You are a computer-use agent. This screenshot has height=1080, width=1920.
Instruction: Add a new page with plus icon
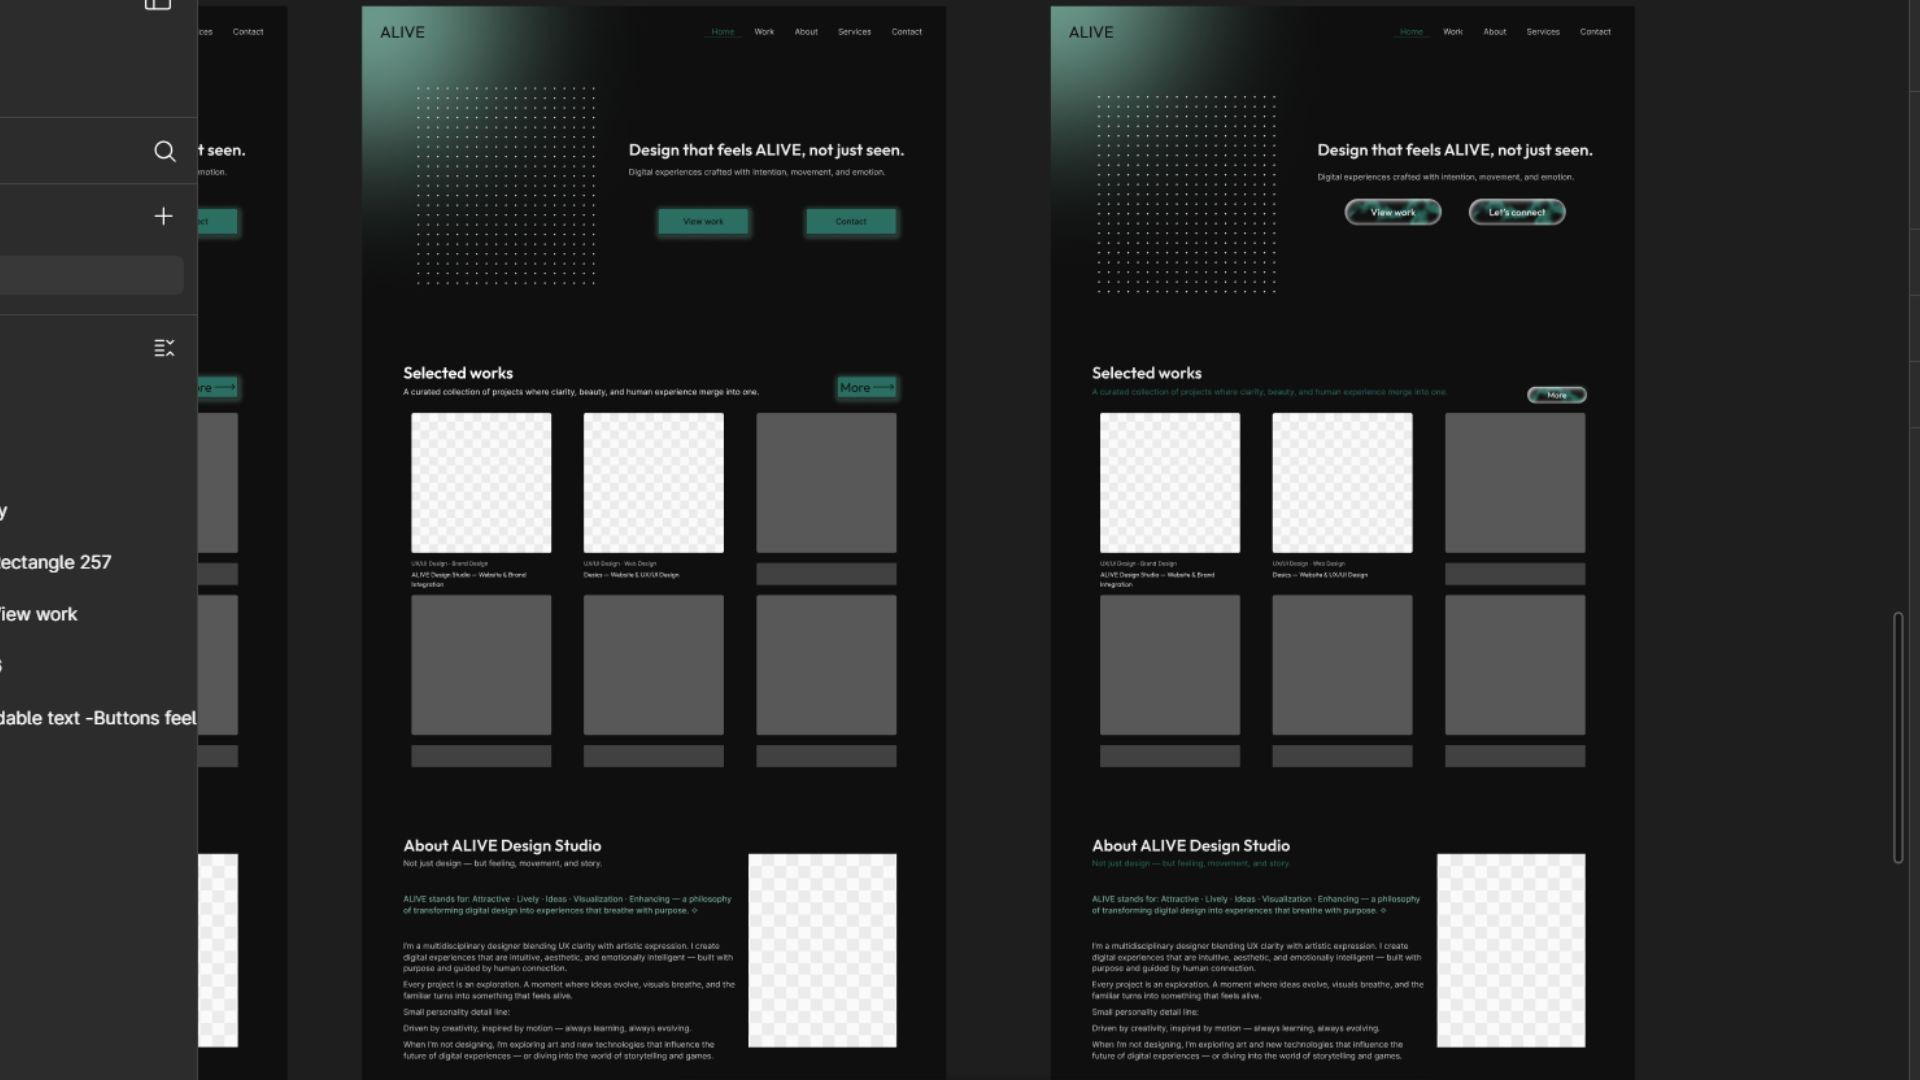click(x=163, y=216)
